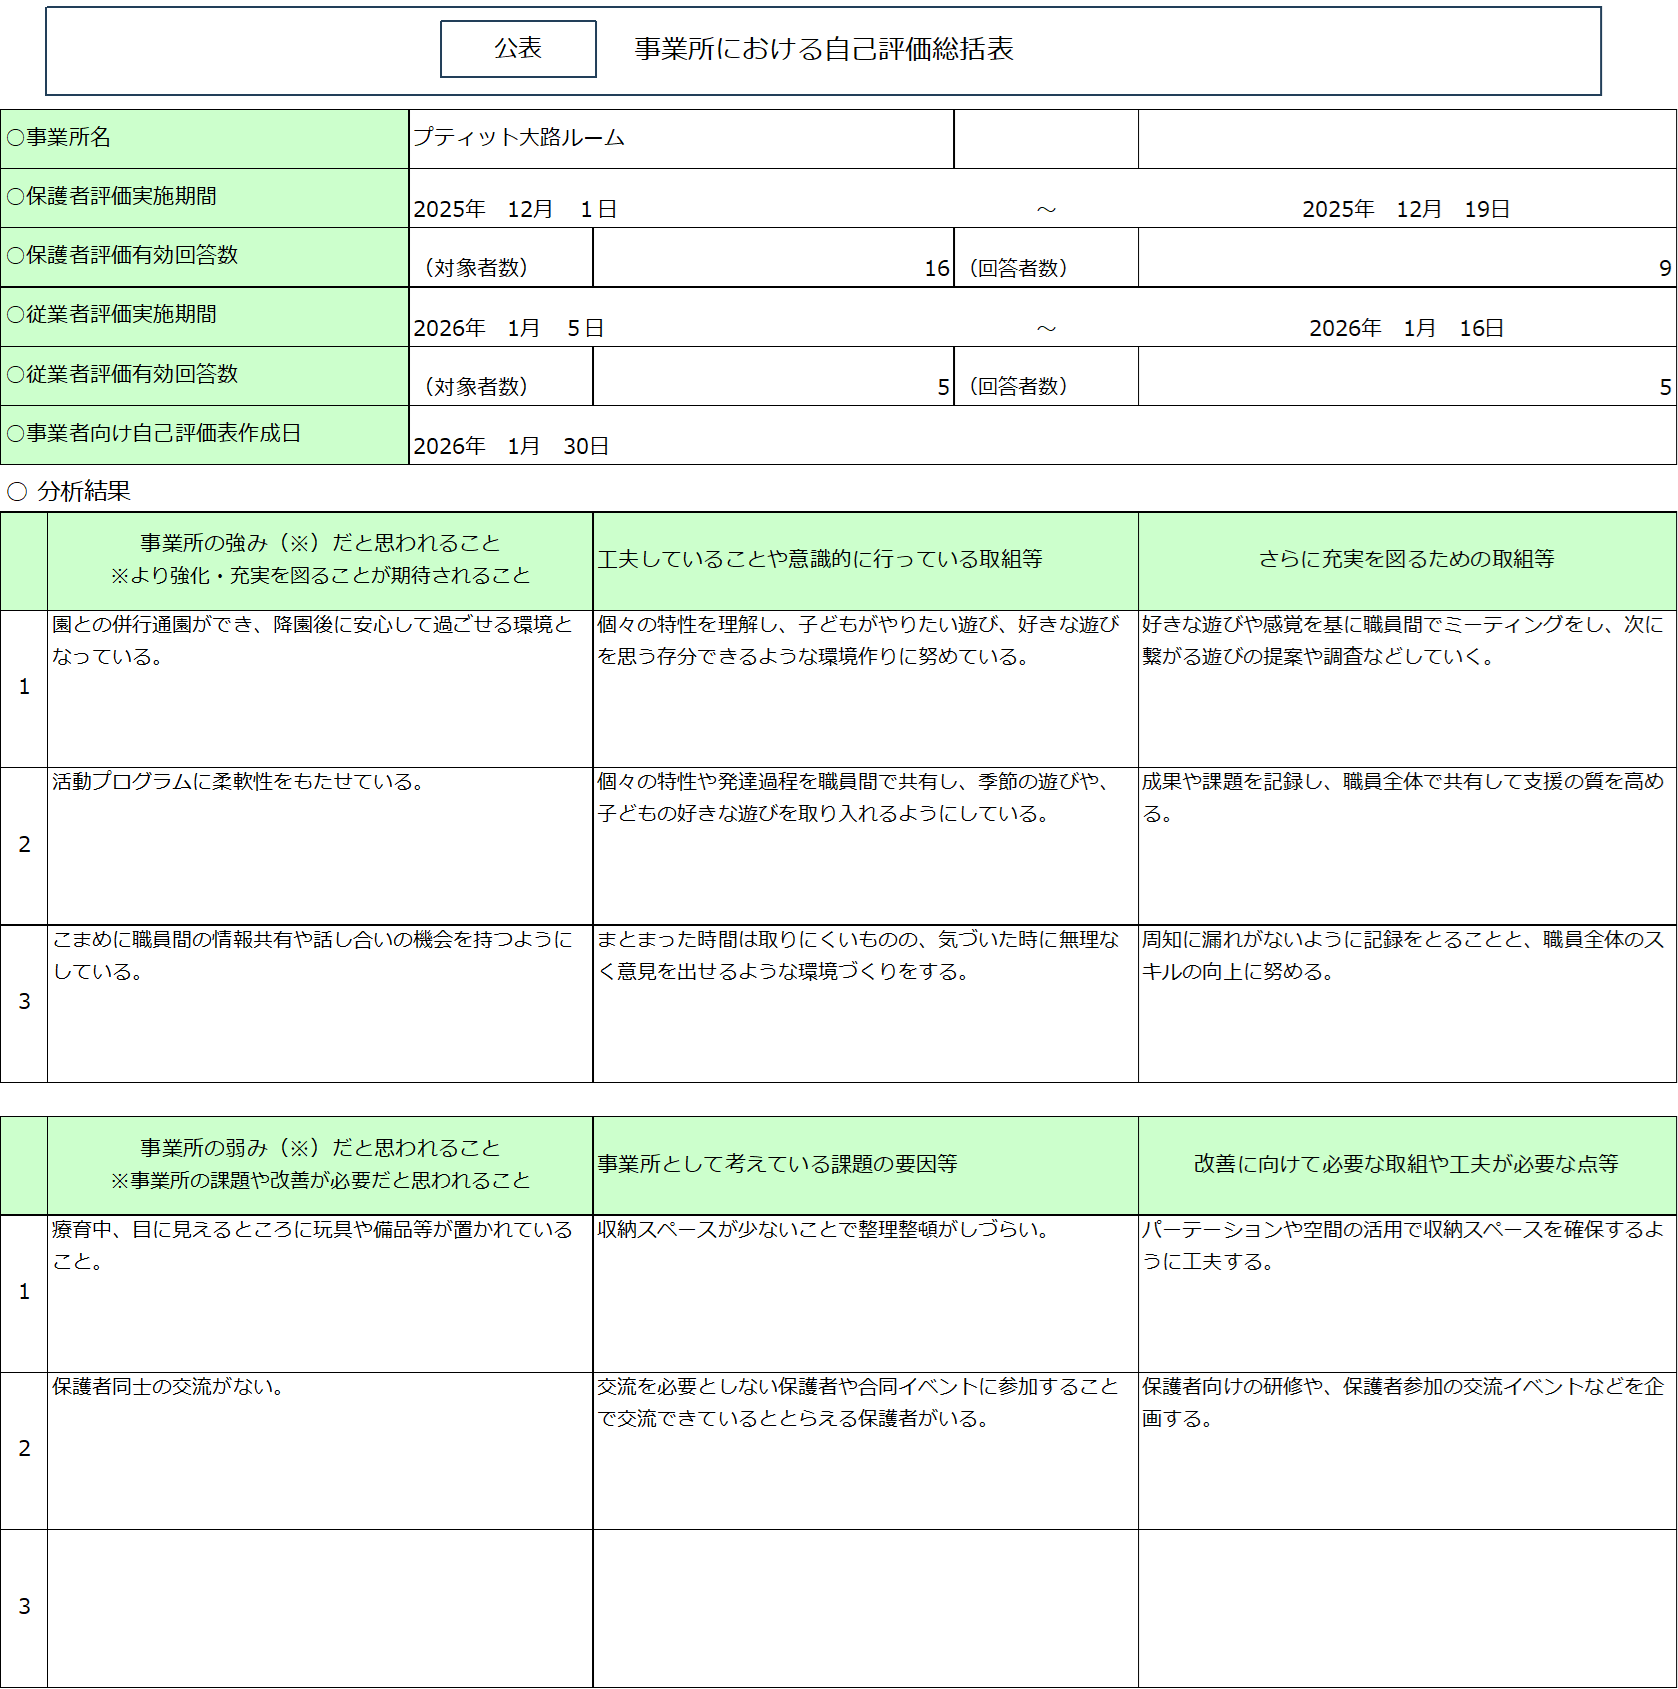This screenshot has width=1678, height=1689.
Task: Click the 事業所名 label cell
Action: click(204, 138)
